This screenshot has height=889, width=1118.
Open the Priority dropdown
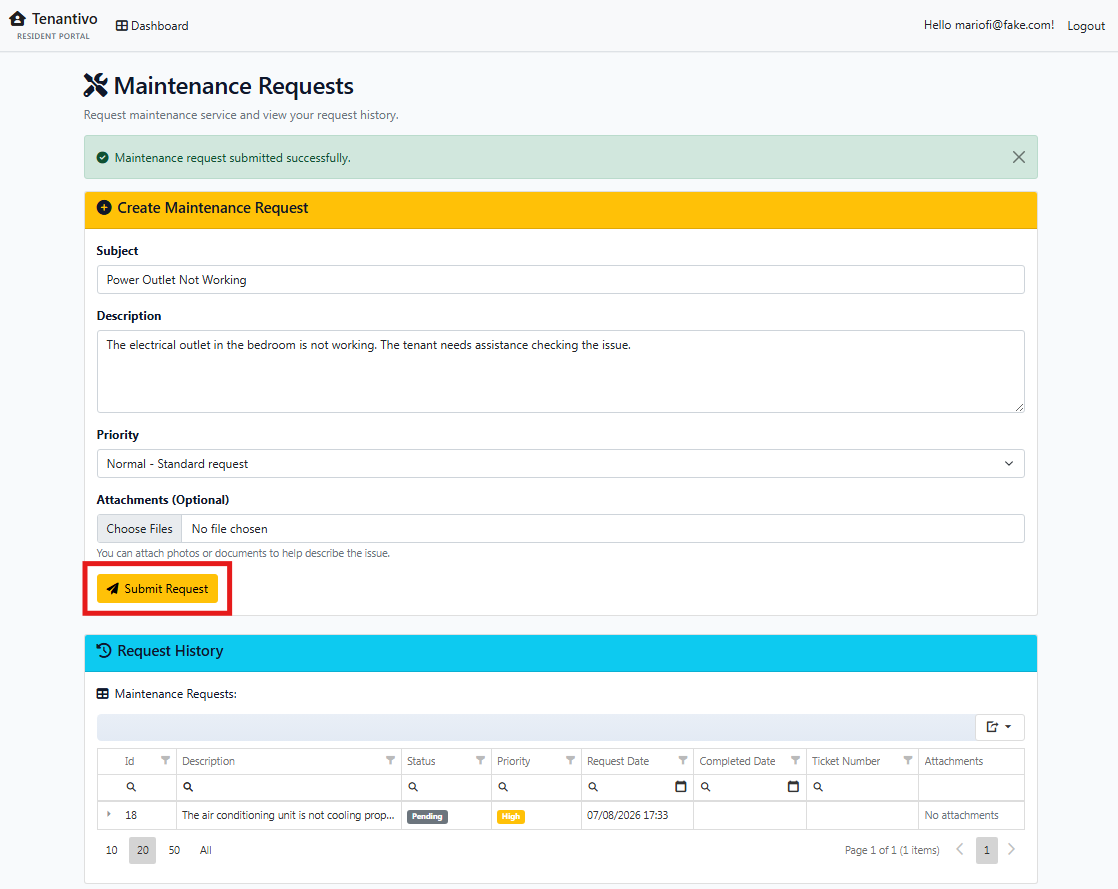pyautogui.click(x=560, y=463)
